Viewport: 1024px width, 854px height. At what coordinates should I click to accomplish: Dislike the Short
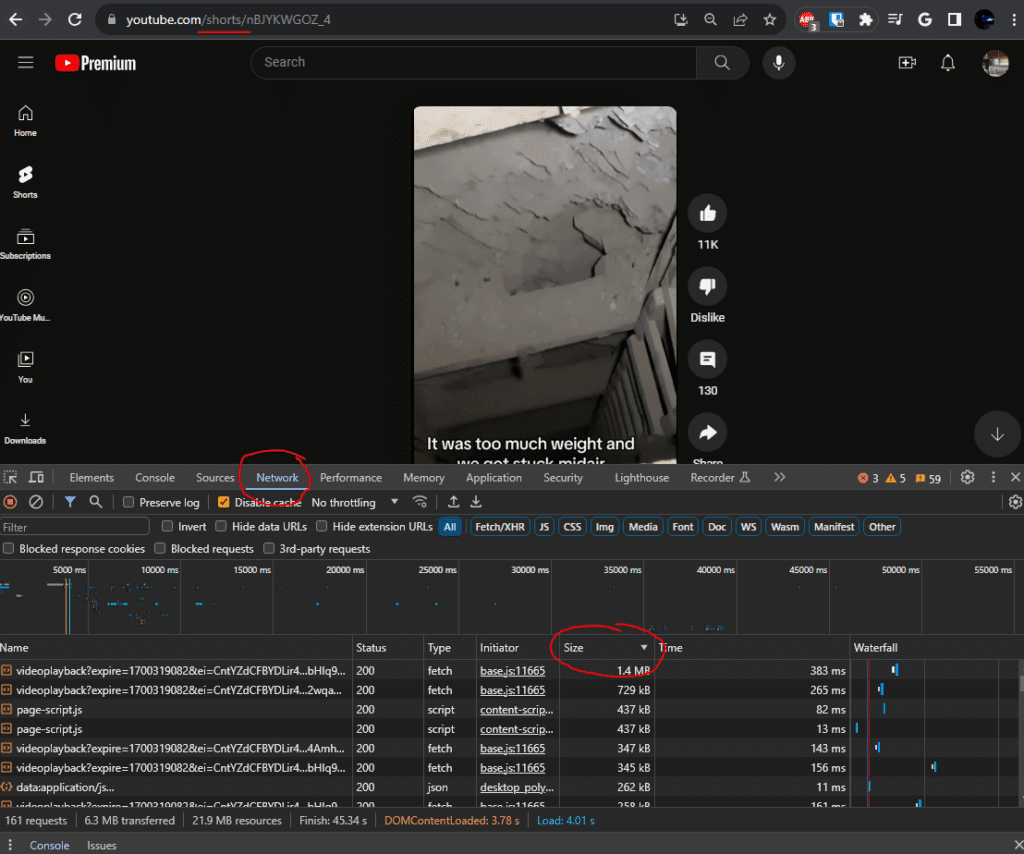point(707,287)
